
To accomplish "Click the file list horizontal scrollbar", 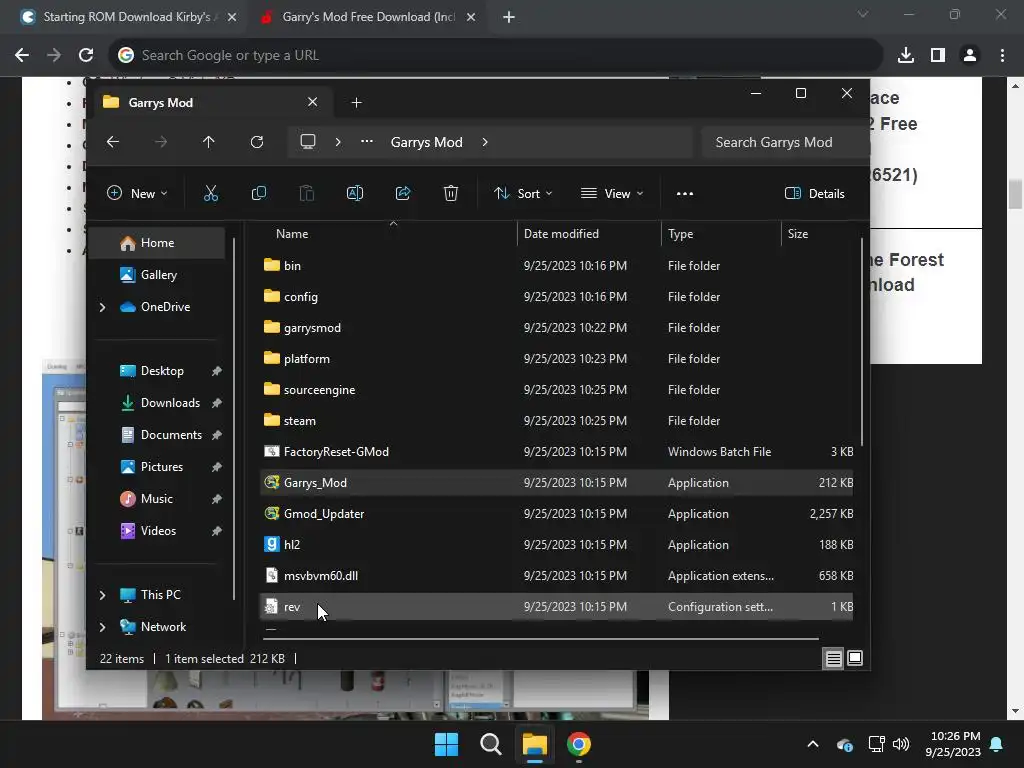I will click(x=541, y=638).
